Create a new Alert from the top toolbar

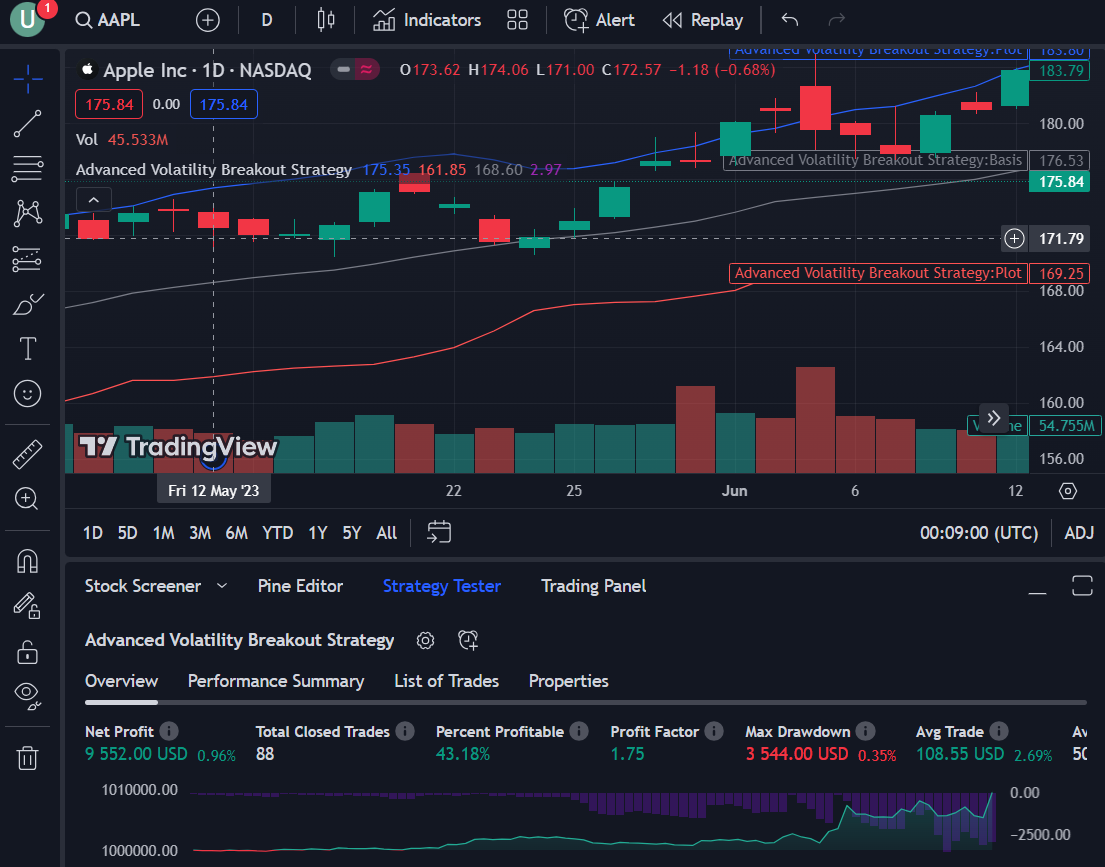pyautogui.click(x=599, y=20)
